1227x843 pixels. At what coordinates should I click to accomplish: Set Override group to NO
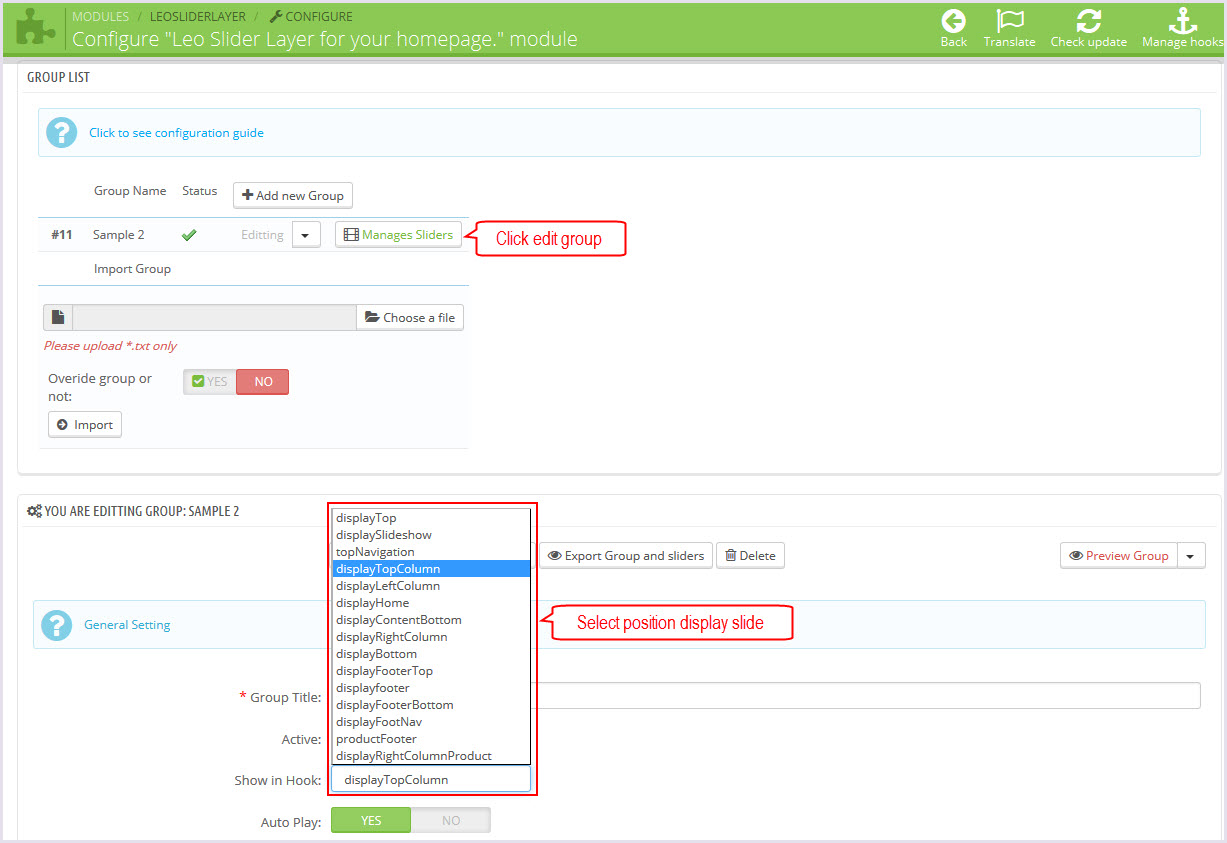tap(263, 382)
